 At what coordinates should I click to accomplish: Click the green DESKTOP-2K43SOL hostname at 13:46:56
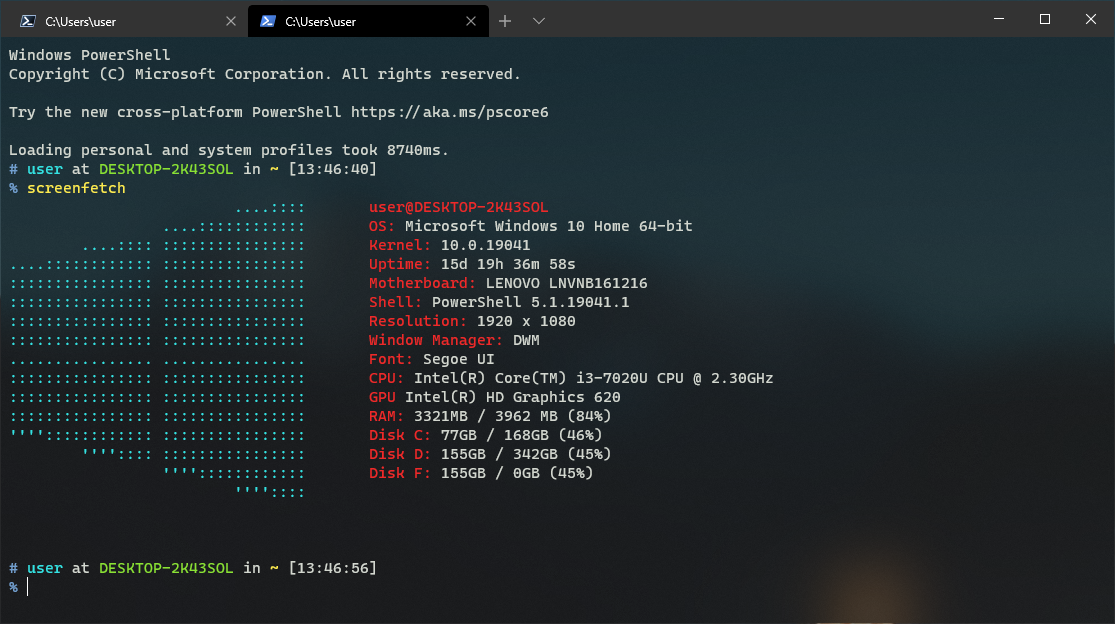166,569
